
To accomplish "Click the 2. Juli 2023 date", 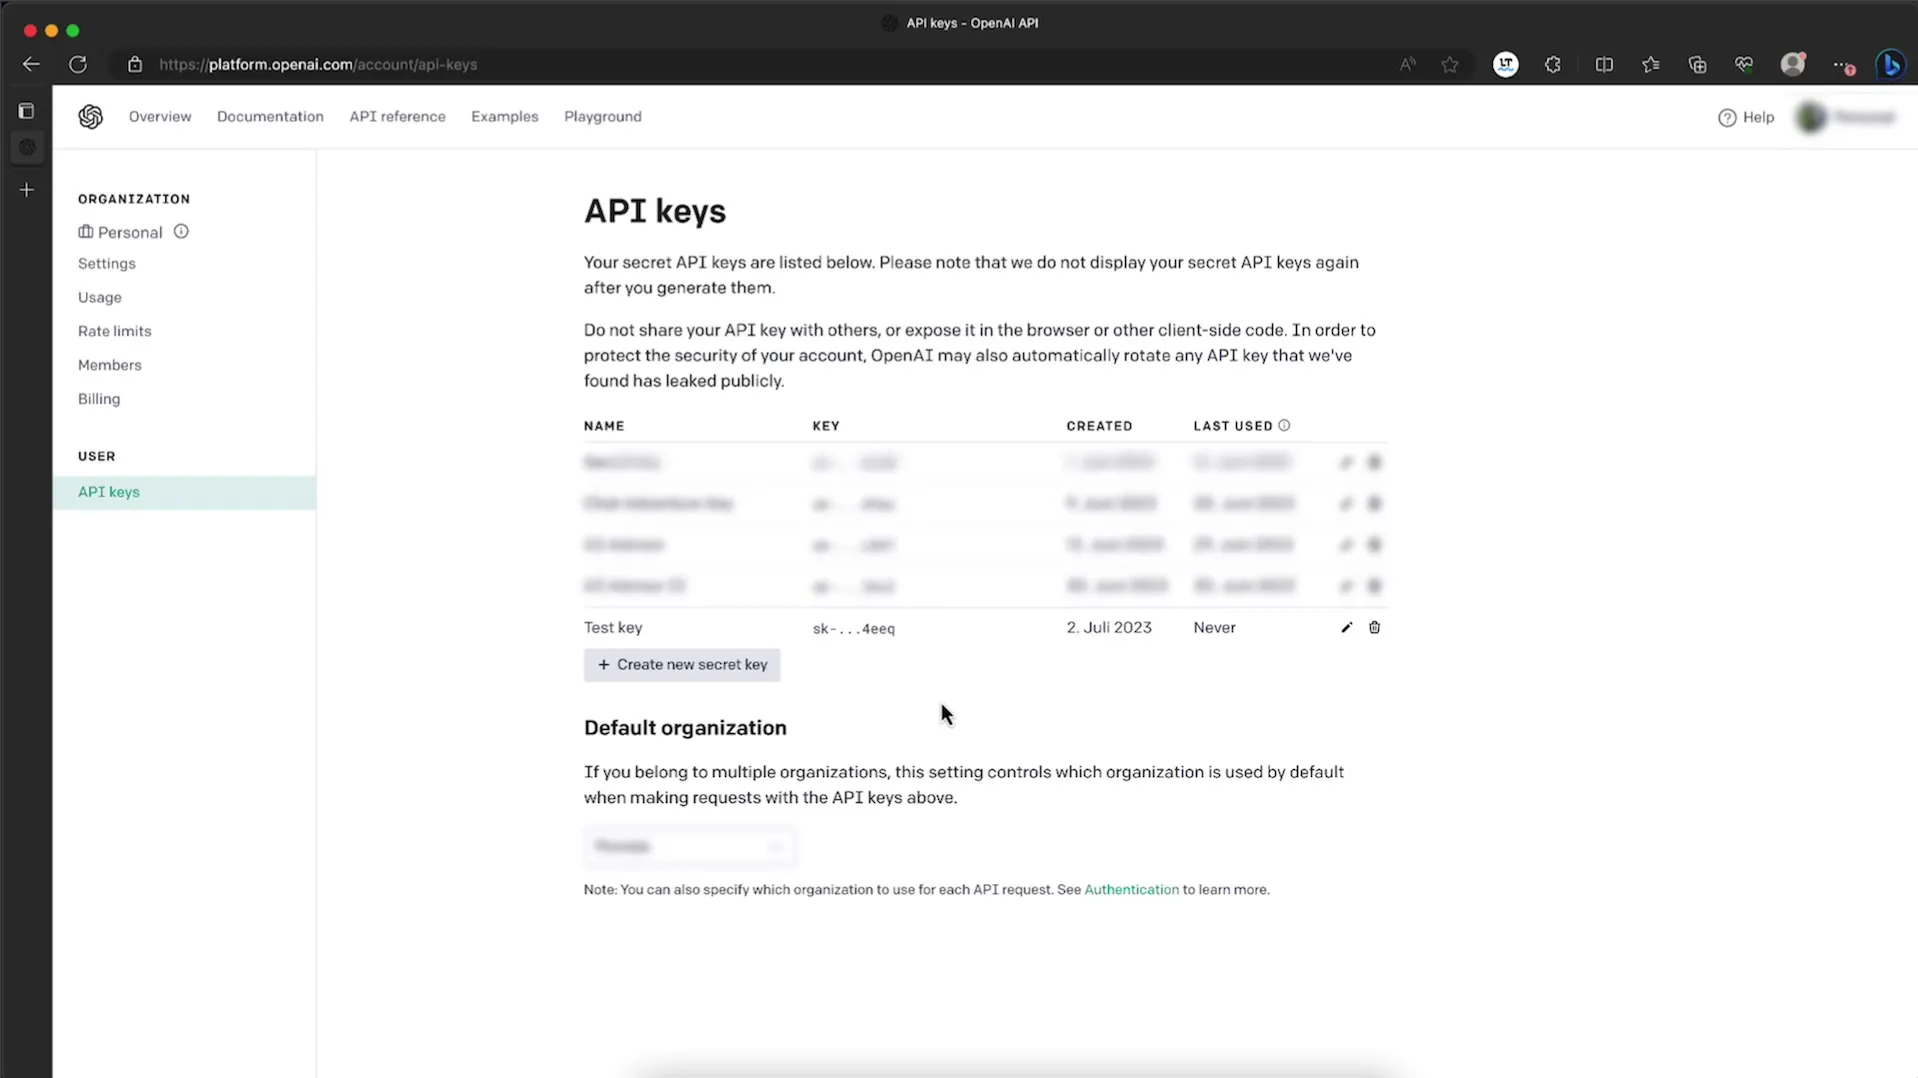I will (x=1109, y=627).
